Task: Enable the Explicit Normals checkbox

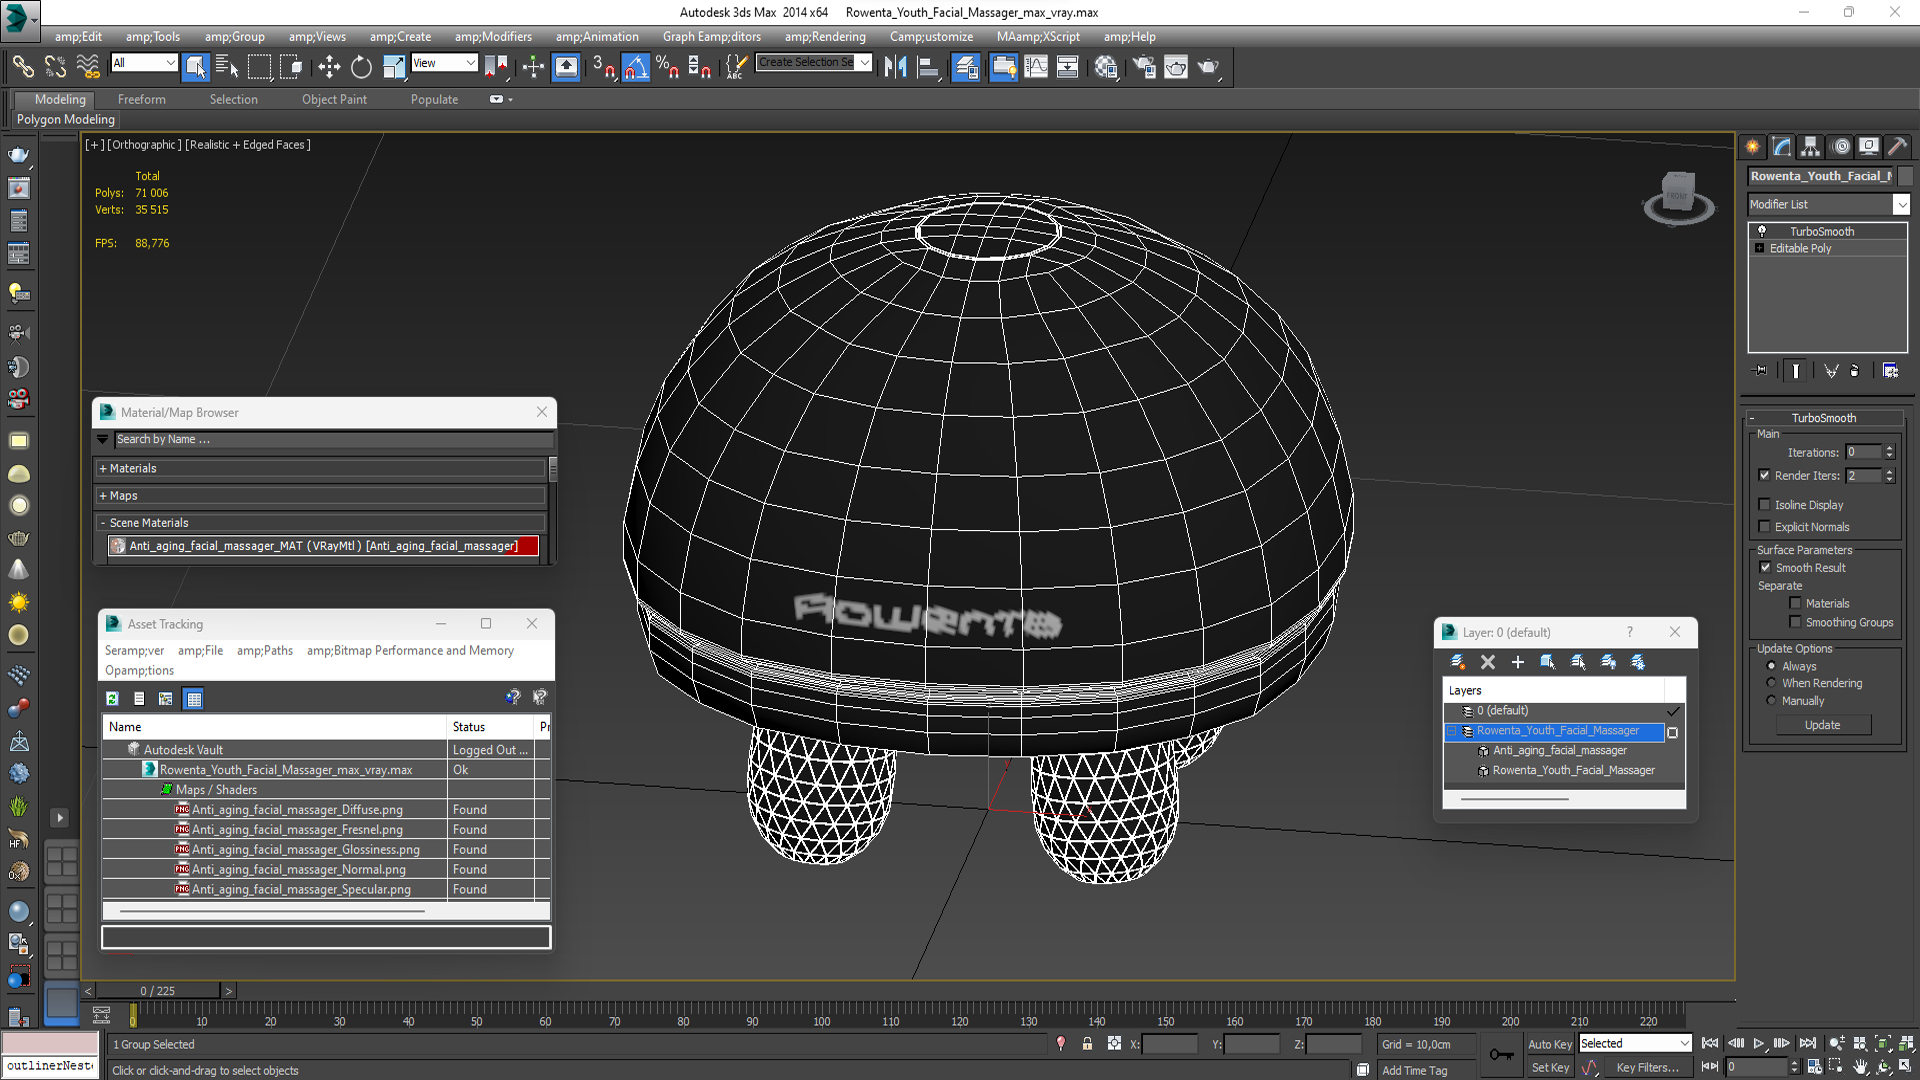Action: point(1765,527)
